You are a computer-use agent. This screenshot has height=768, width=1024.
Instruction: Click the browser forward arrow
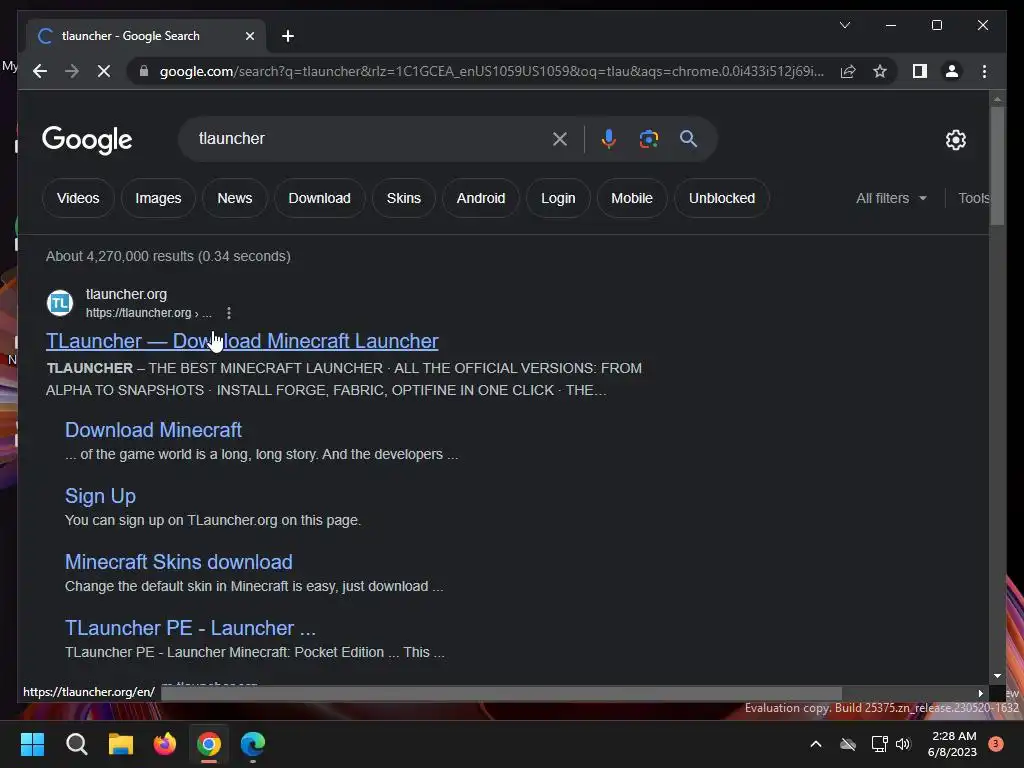point(72,71)
